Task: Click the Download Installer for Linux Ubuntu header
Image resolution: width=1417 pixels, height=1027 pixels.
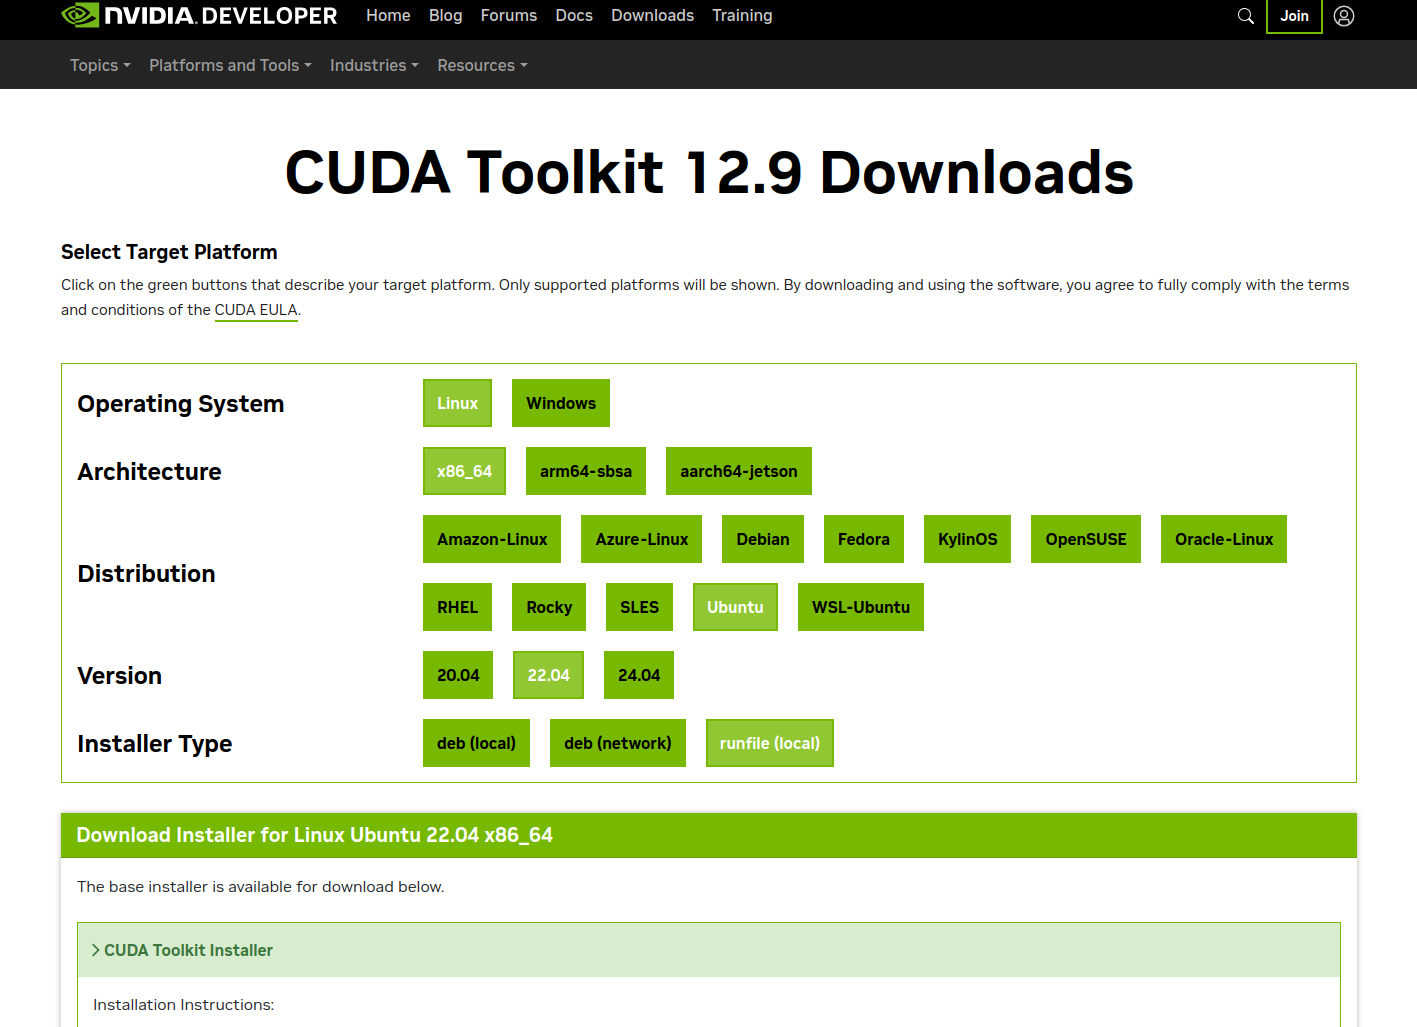Action: coord(709,835)
